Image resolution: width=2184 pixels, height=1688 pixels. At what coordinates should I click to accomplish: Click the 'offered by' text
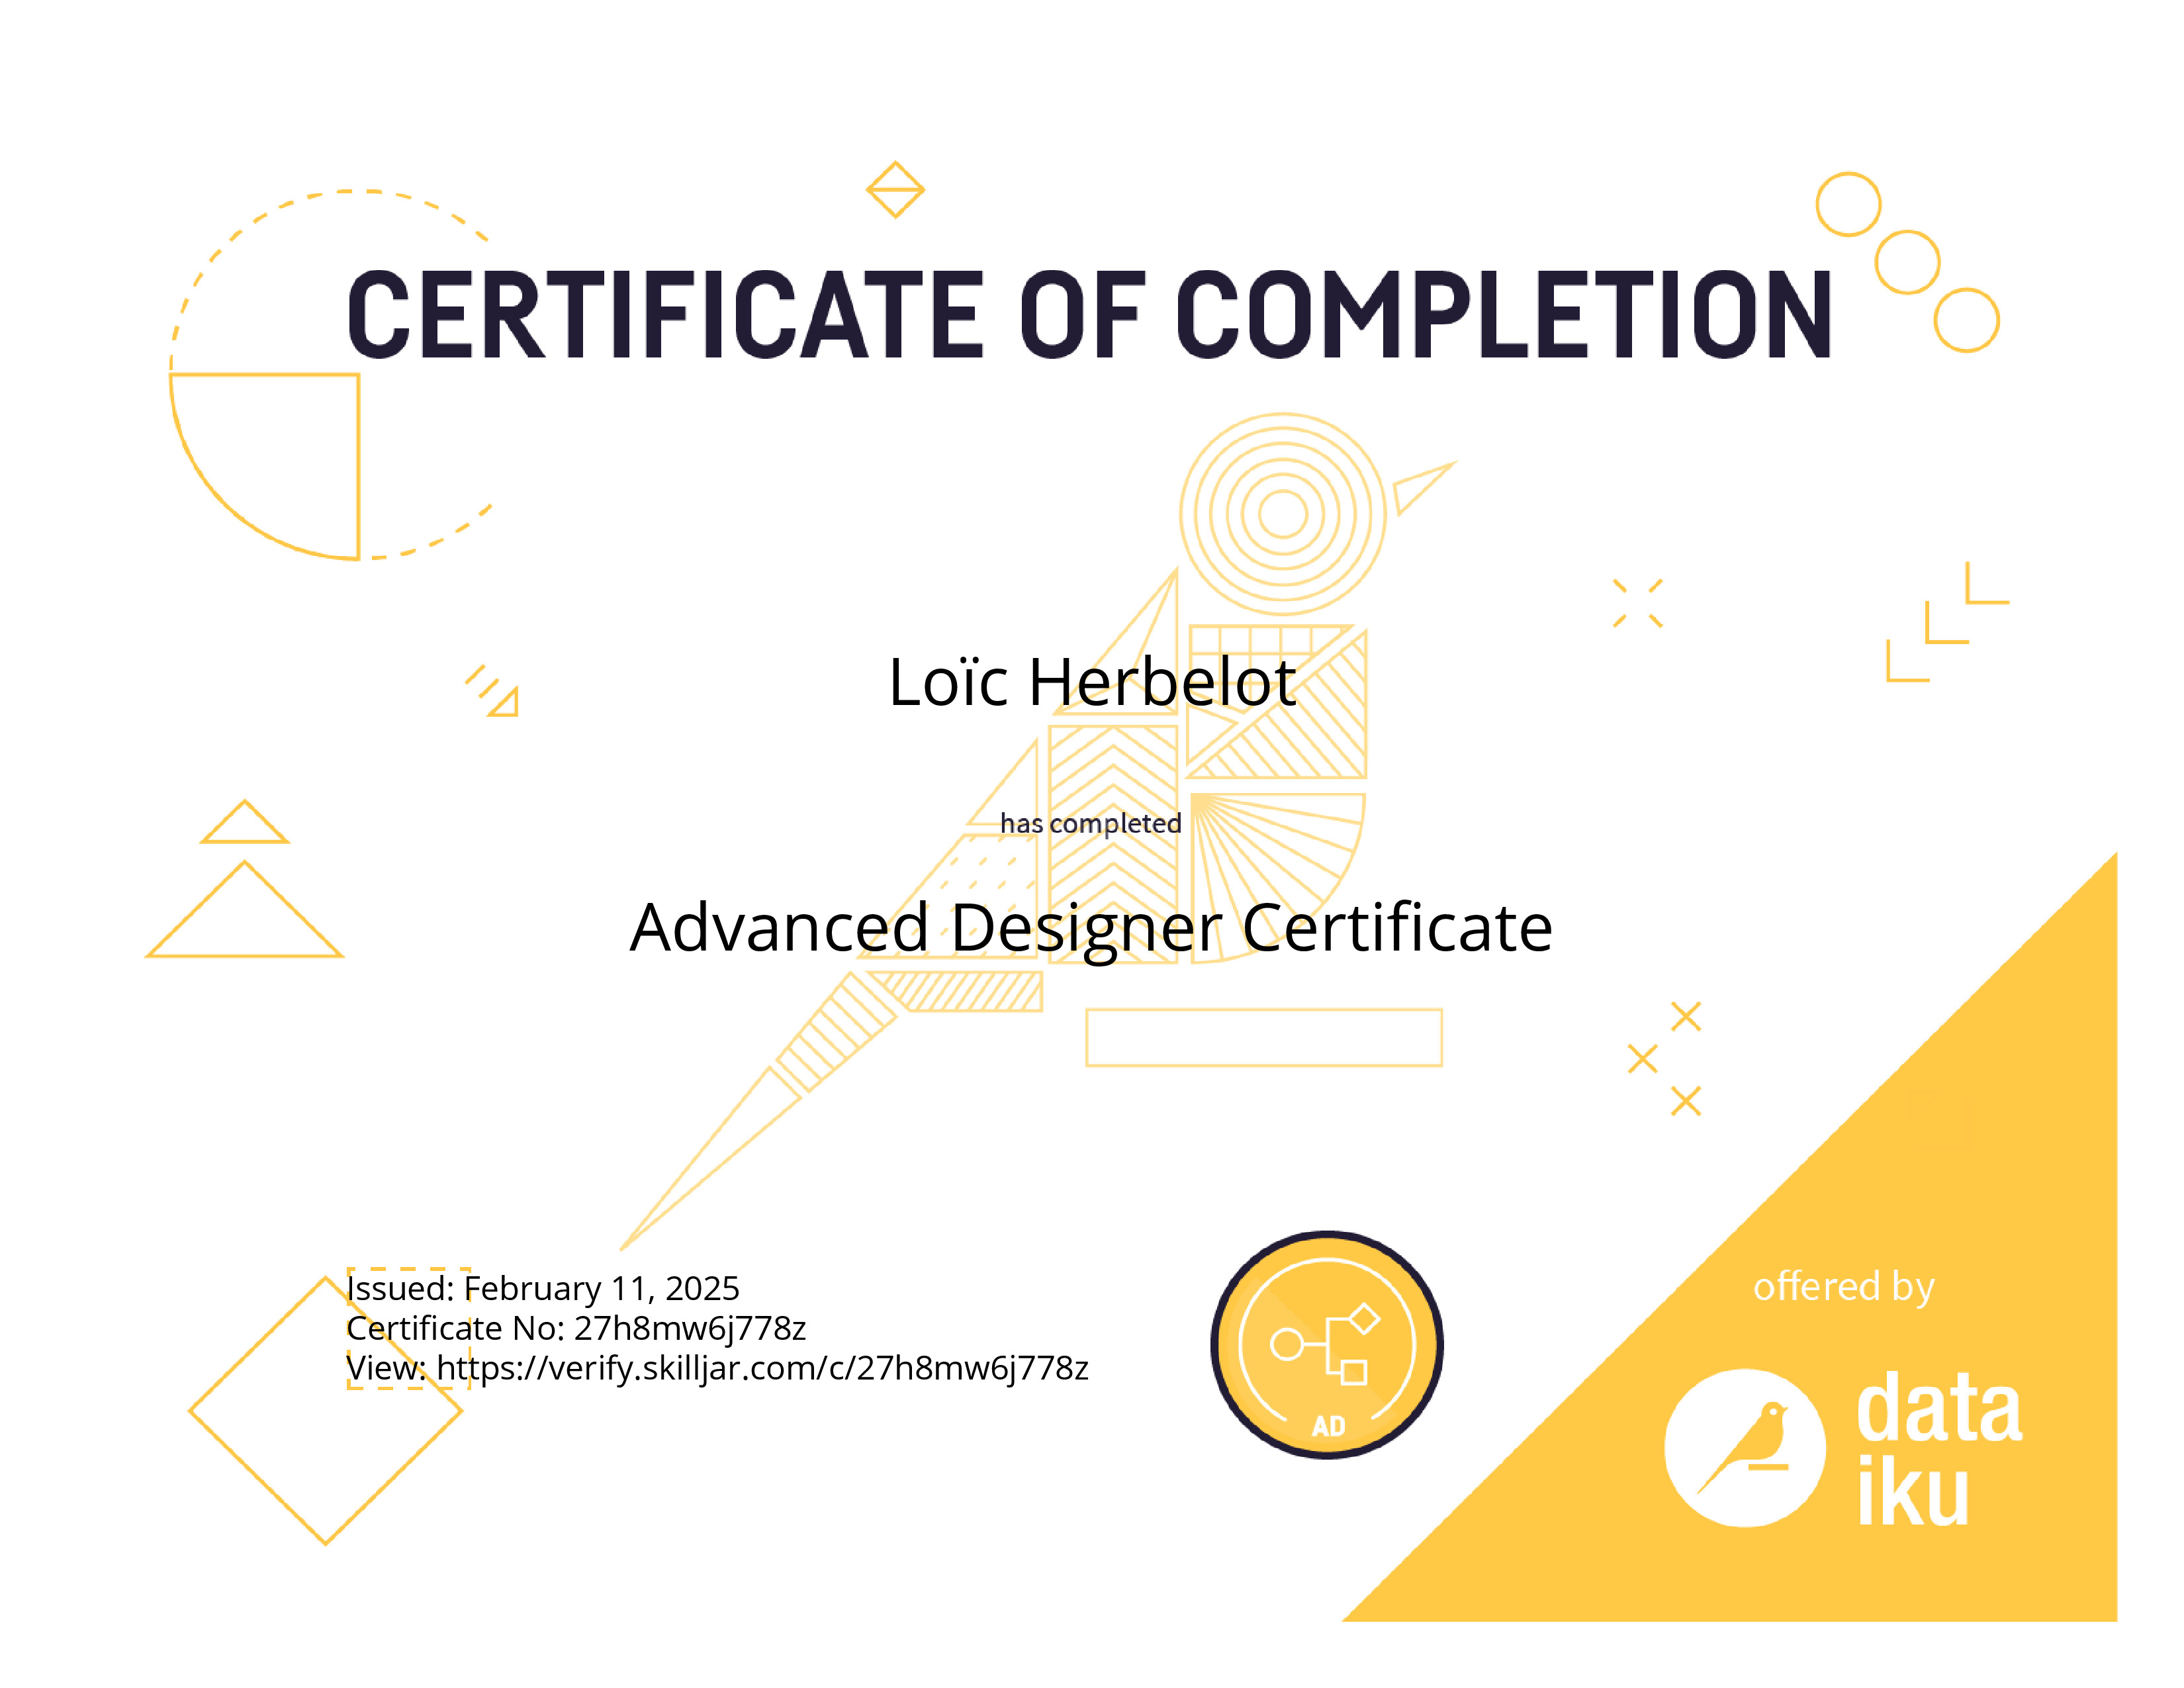coord(1844,1287)
